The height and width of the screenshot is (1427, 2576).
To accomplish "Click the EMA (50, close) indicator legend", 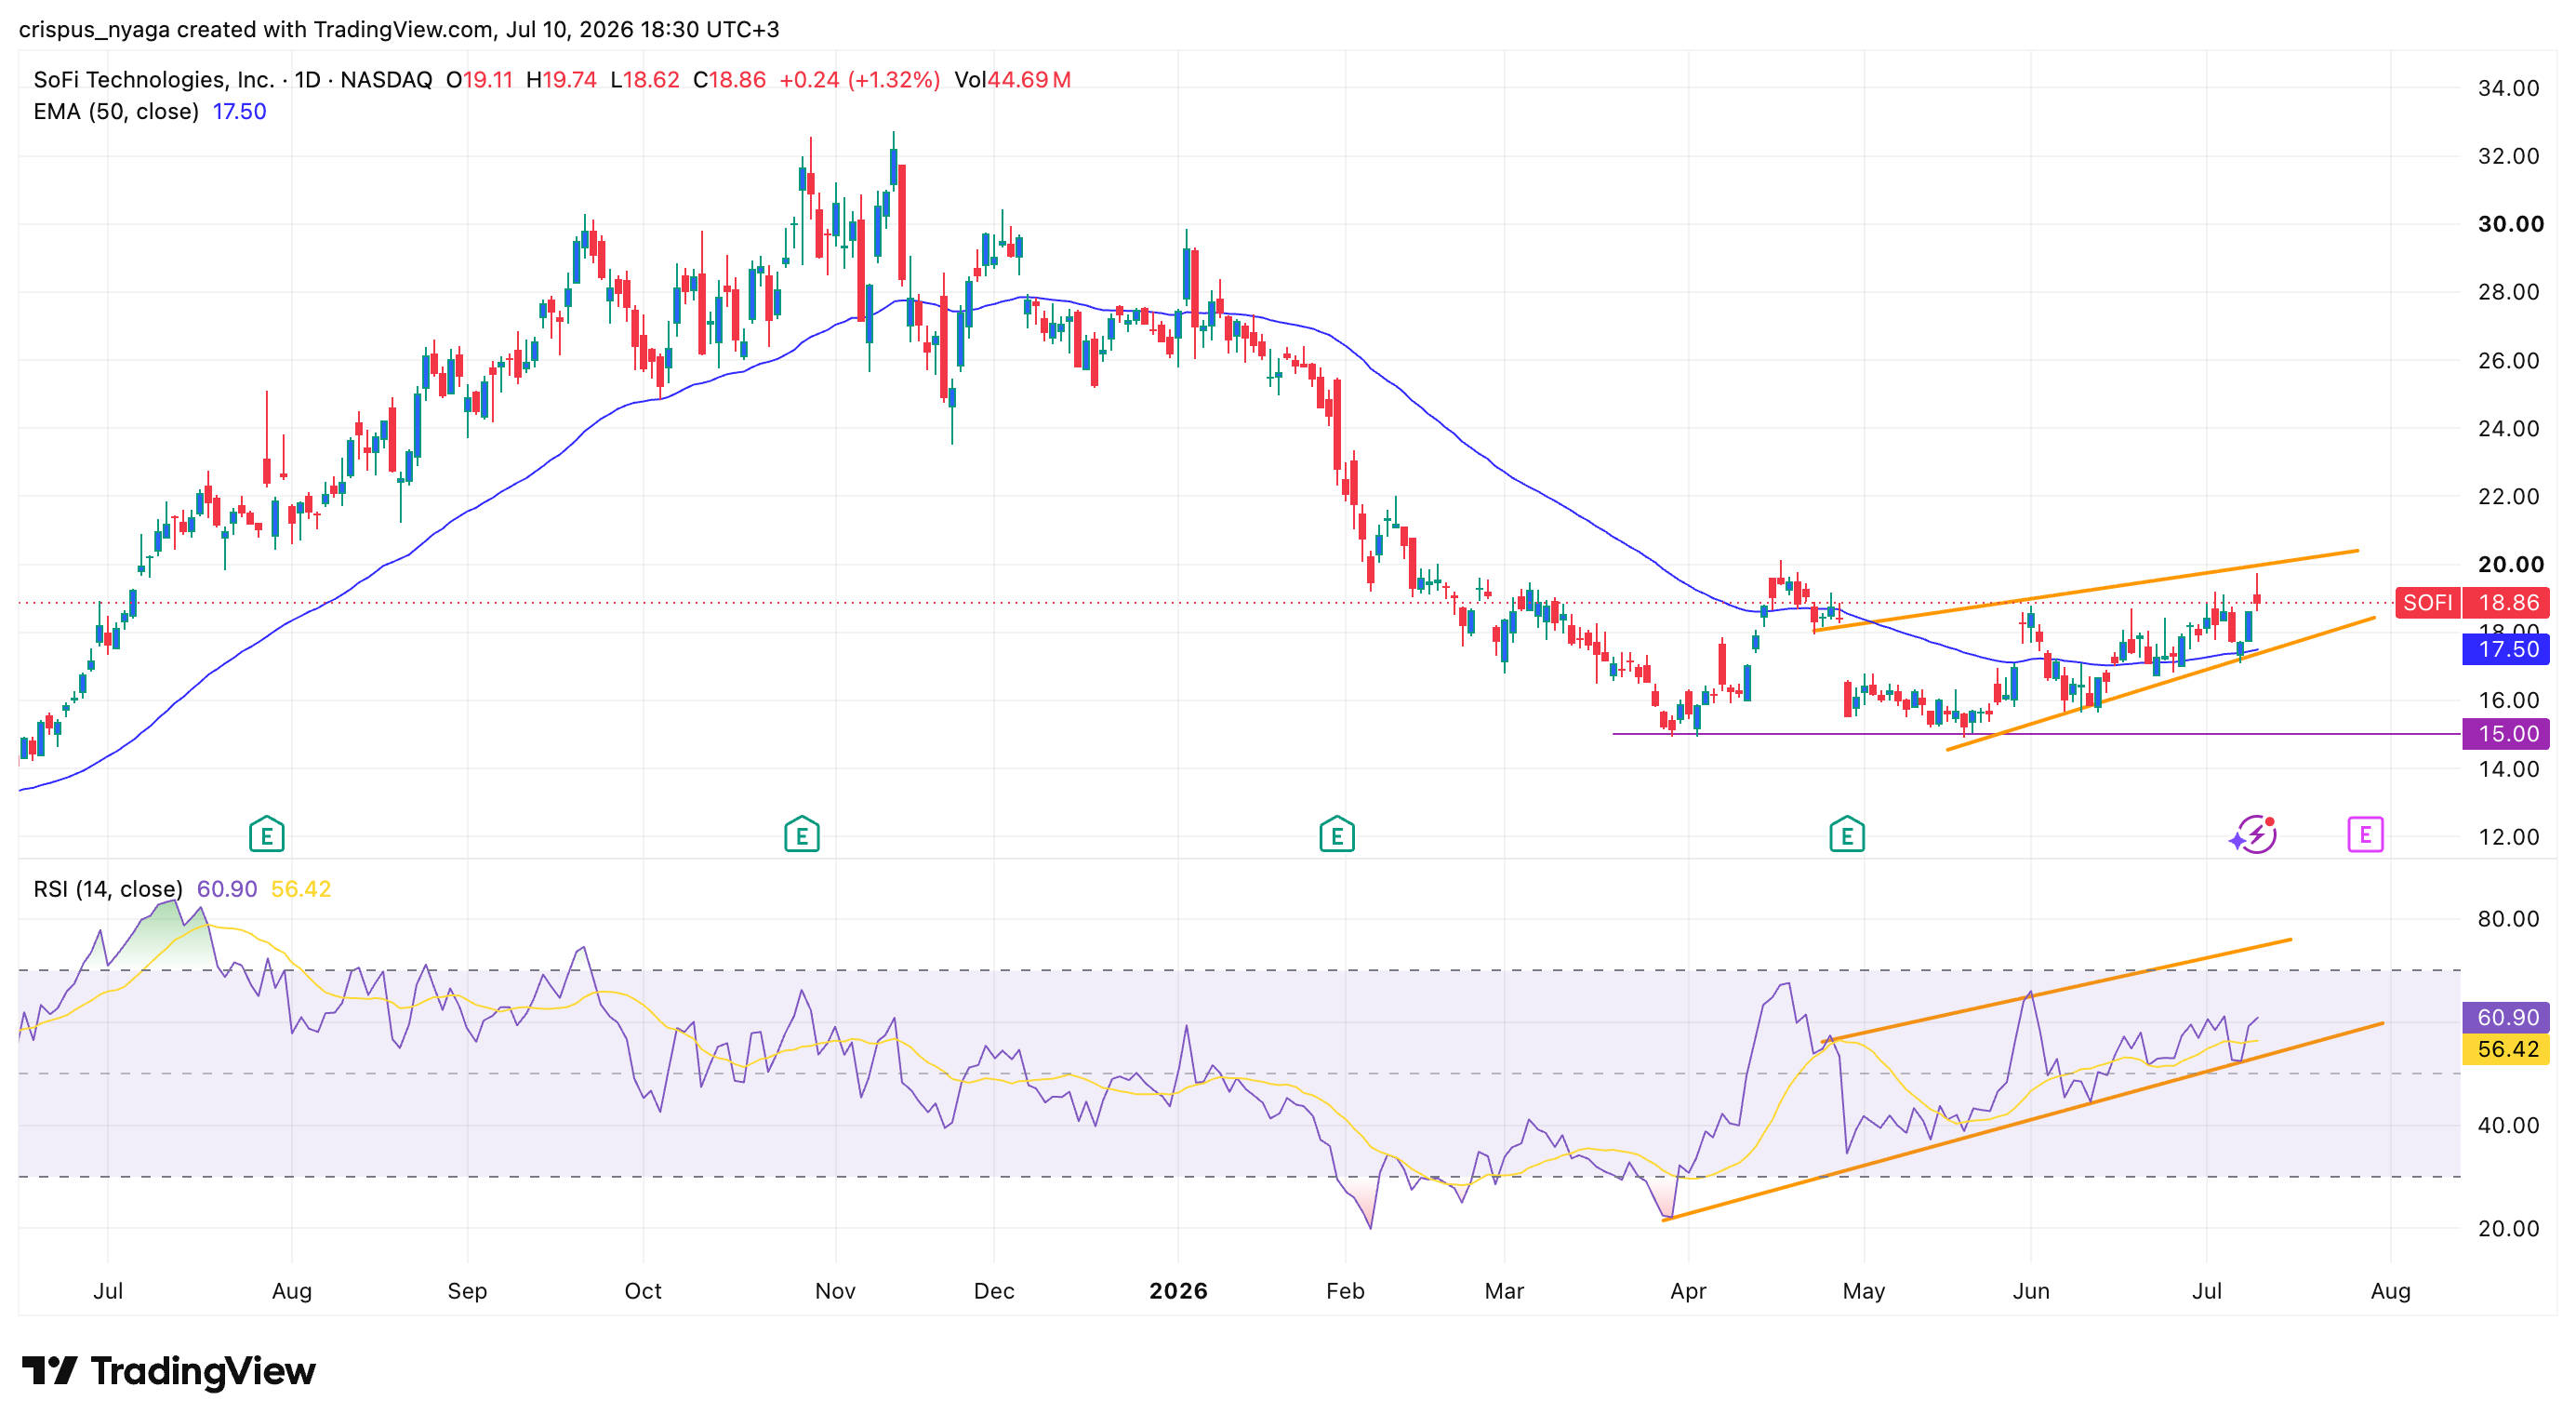I will [116, 112].
